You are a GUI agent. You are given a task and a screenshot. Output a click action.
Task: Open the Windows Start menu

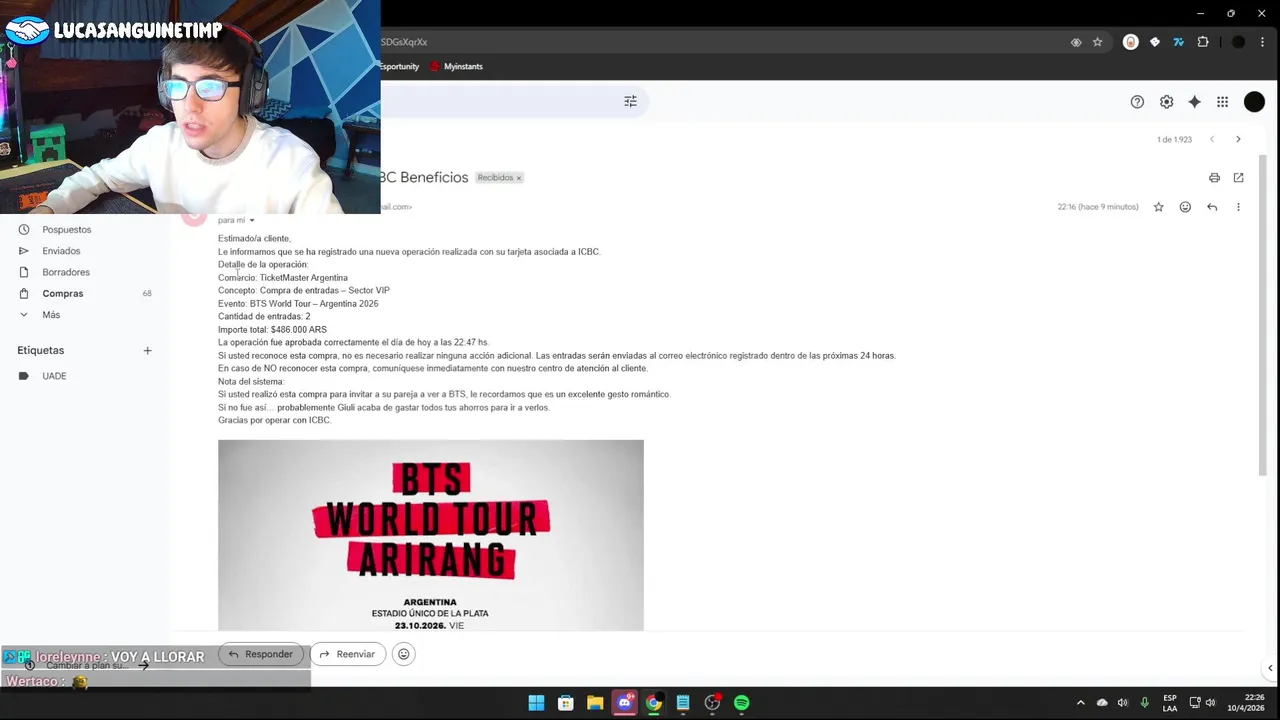536,703
